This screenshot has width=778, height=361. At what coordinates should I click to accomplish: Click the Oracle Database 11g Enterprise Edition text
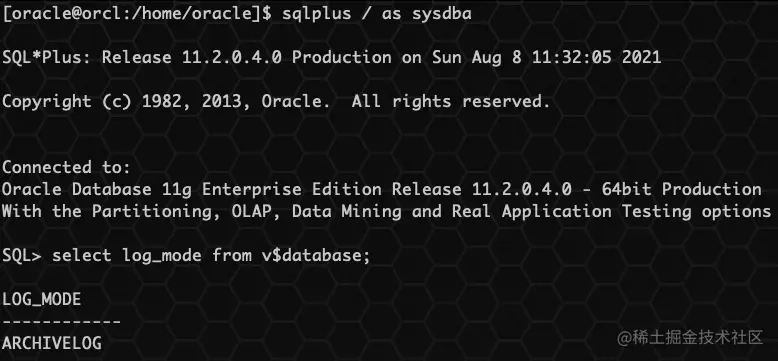tap(192, 189)
